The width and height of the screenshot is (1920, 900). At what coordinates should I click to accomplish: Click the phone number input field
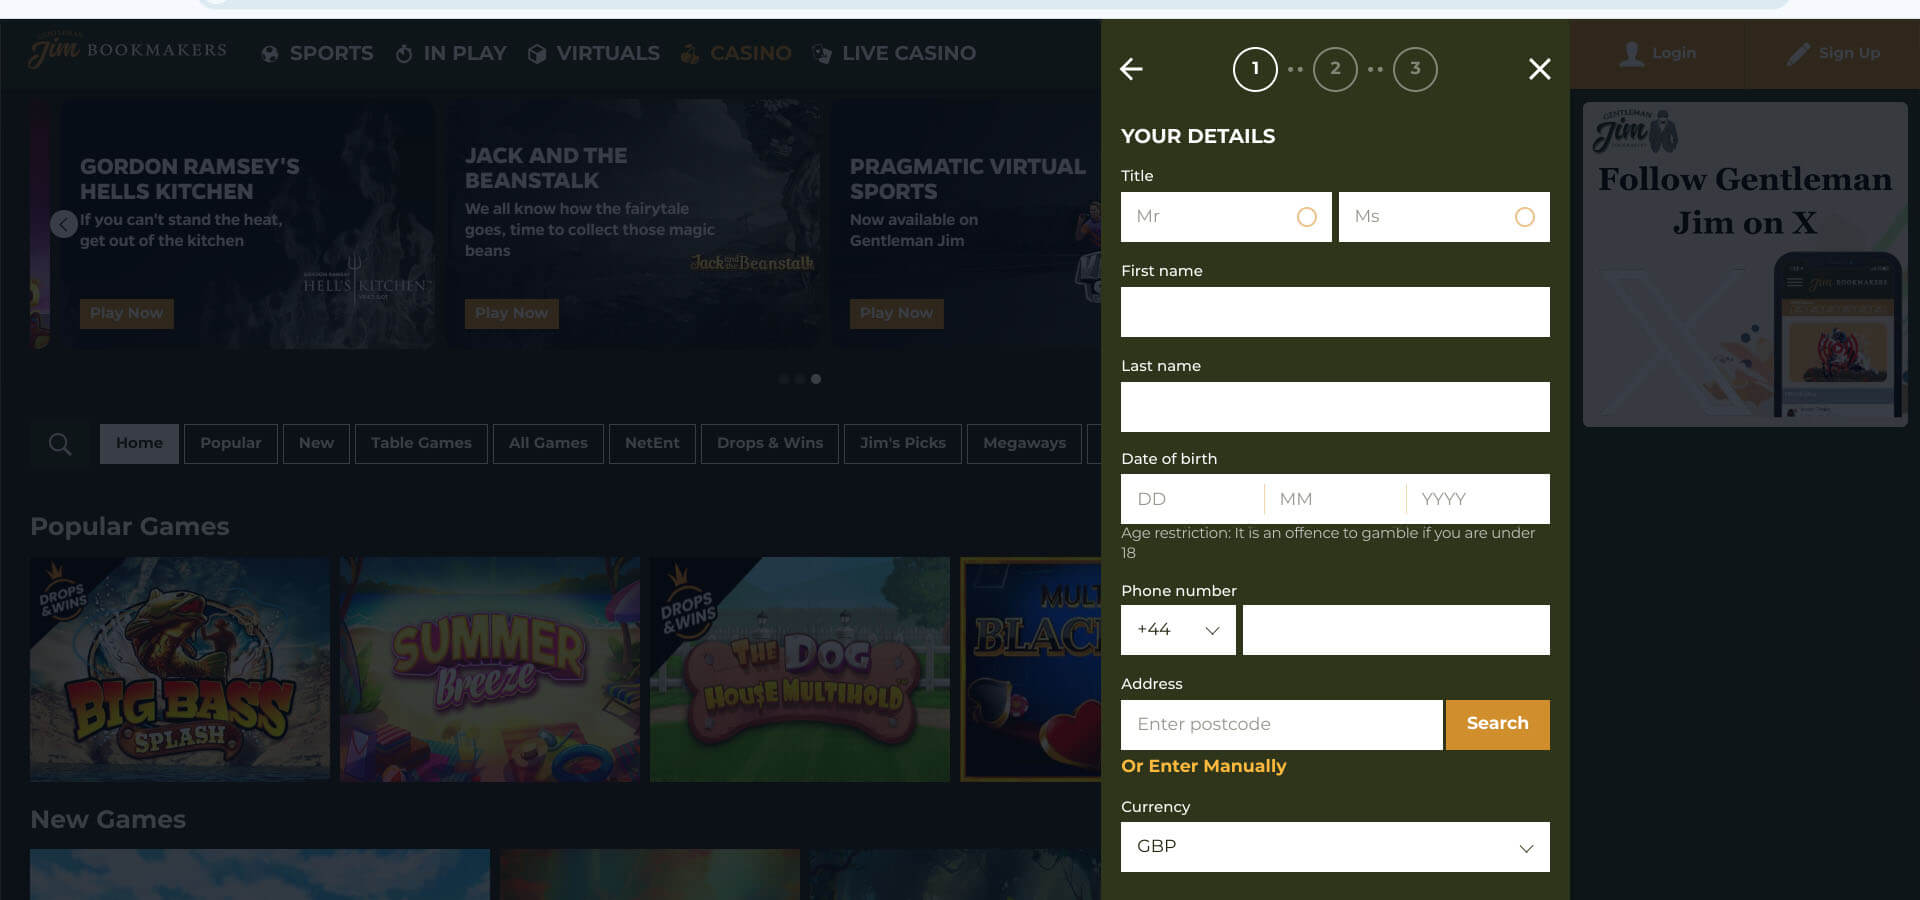point(1396,630)
